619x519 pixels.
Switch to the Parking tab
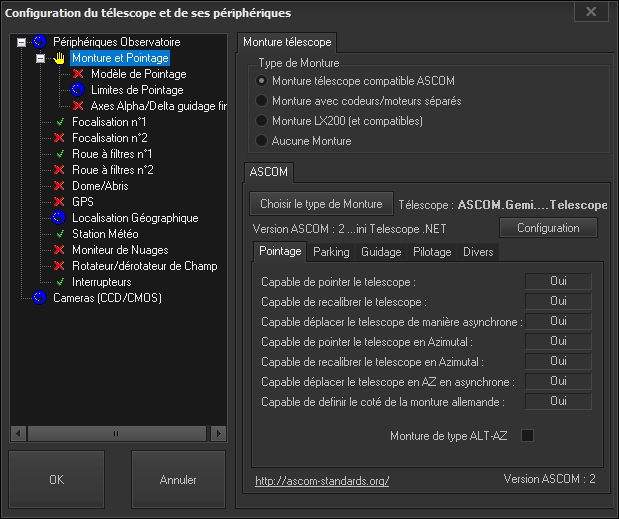tap(331, 252)
